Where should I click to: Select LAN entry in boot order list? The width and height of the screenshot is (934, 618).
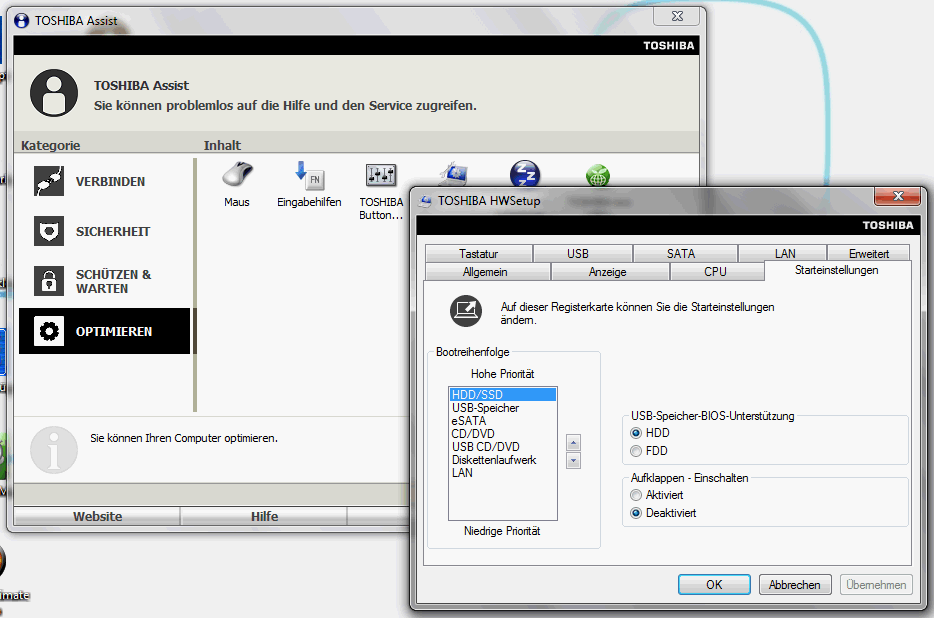click(503, 473)
